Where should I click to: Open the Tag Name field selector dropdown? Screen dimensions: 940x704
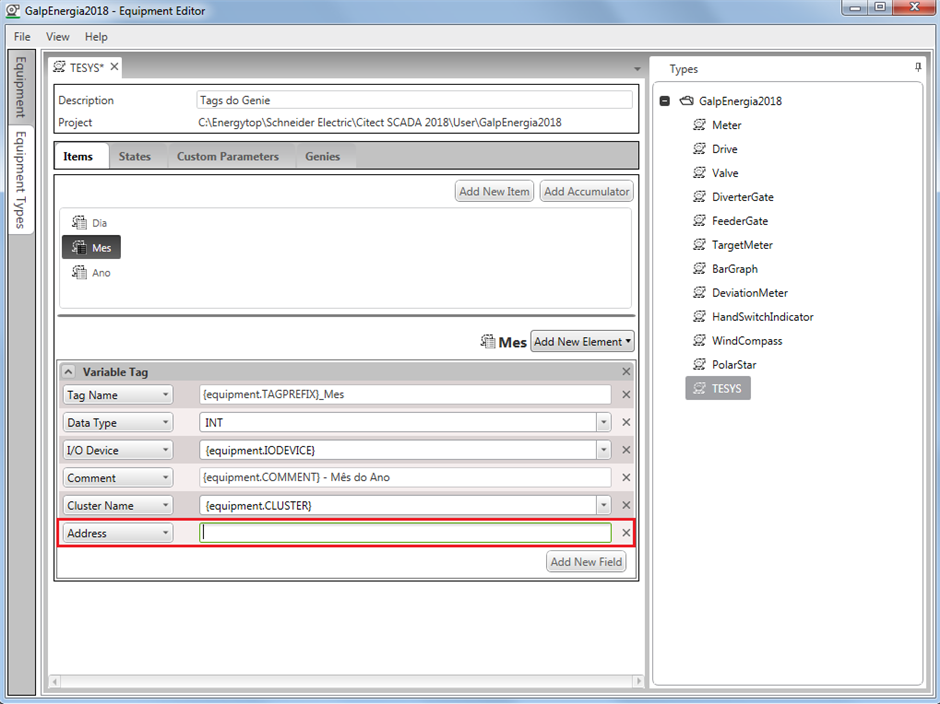(x=118, y=395)
